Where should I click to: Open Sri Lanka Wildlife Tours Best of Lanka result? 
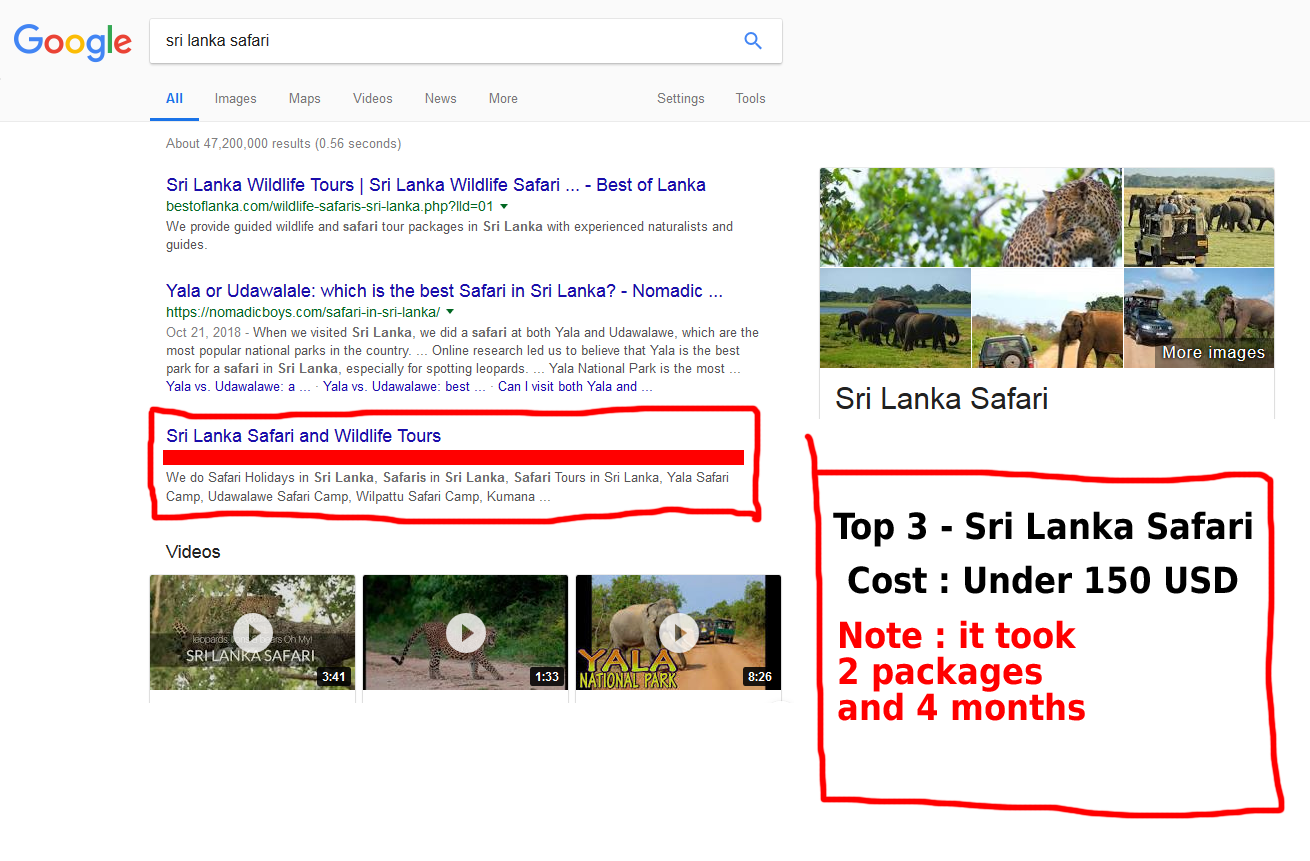point(436,185)
